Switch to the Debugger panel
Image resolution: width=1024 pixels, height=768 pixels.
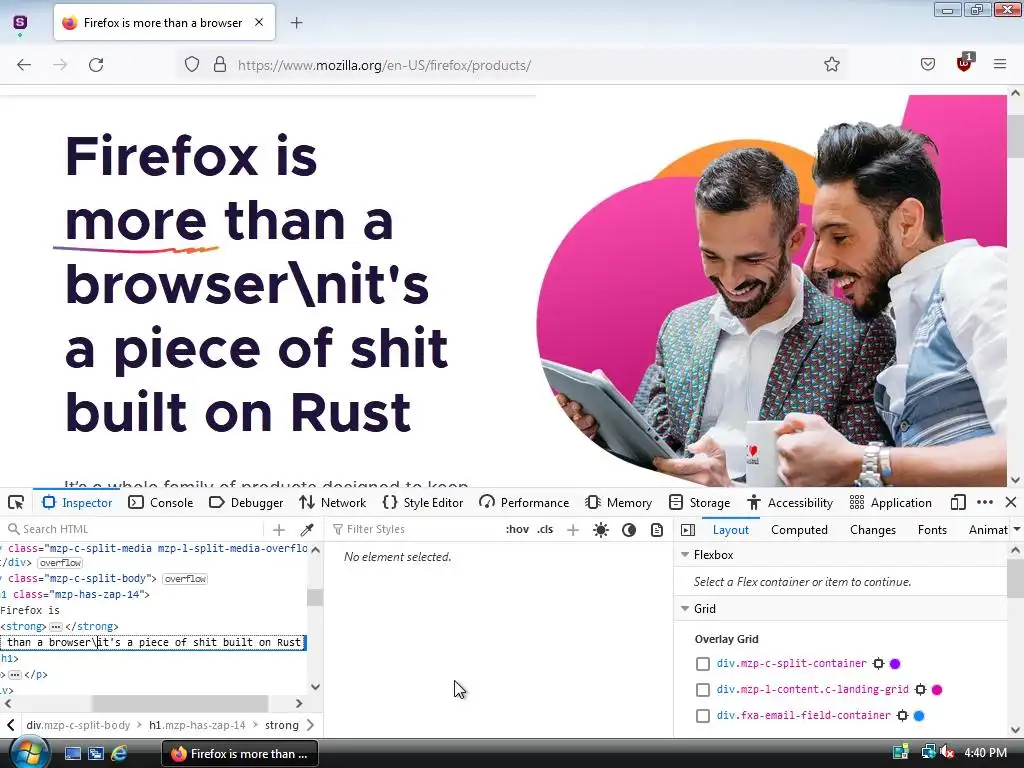click(246, 502)
